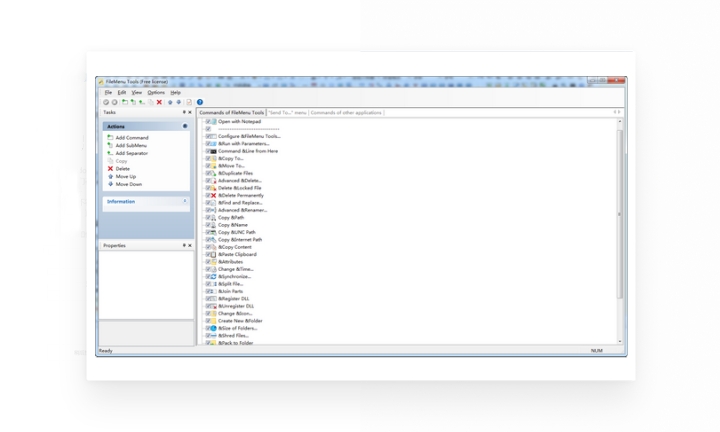This screenshot has width=720, height=432.
Task: Click the right tab-scroll arrow
Action: pyautogui.click(x=619, y=112)
